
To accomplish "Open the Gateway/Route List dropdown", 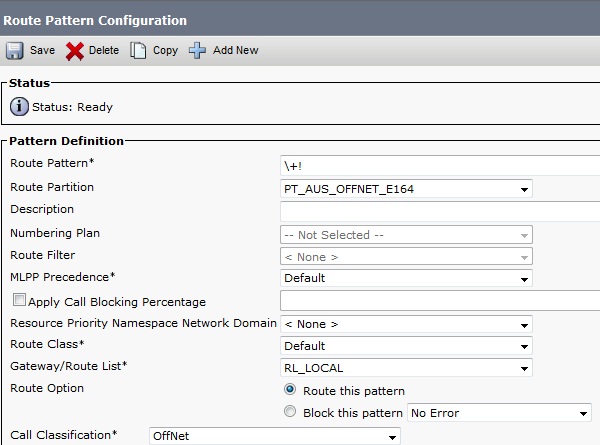I will pos(406,368).
